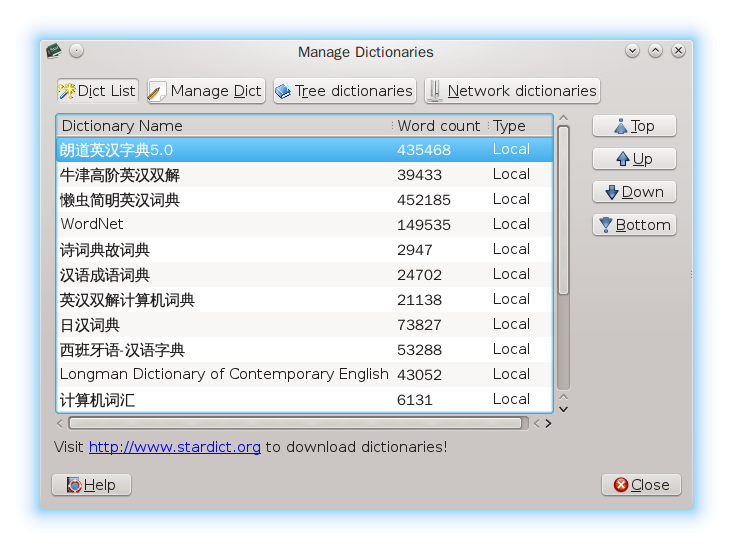Select the 计算机词汇 dictionary
Screen dimensions: 733x549
coord(304,400)
